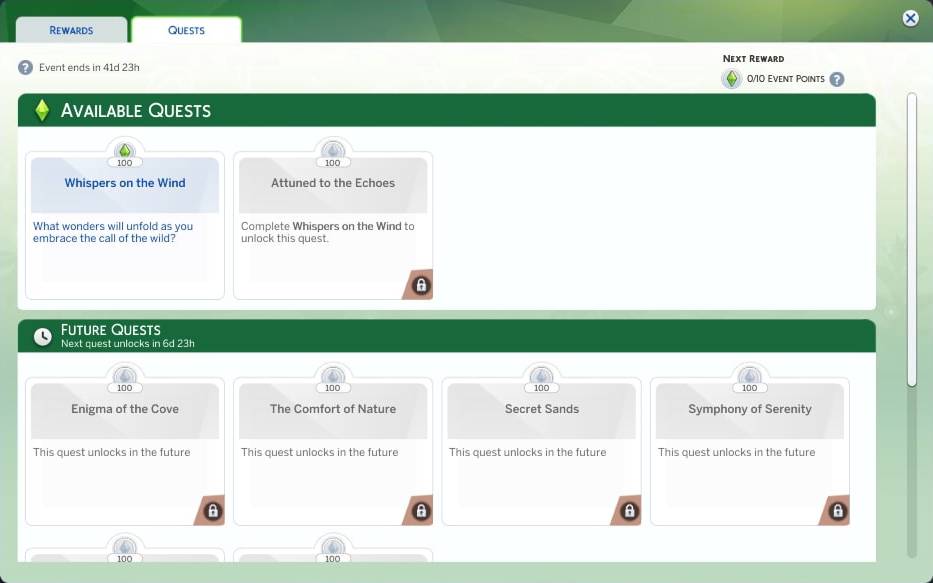Click 'This quest unlocks in the future' under The Comfort of Nature
The height and width of the screenshot is (583, 933).
click(x=320, y=452)
